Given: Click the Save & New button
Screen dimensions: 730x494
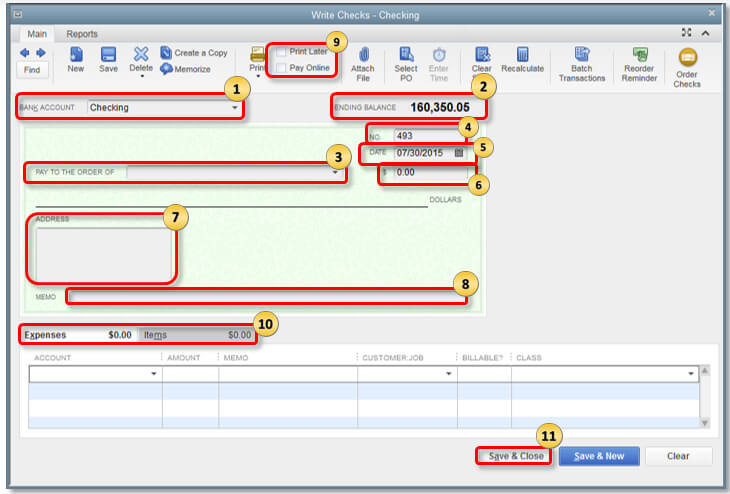Looking at the screenshot, I should coord(598,456).
